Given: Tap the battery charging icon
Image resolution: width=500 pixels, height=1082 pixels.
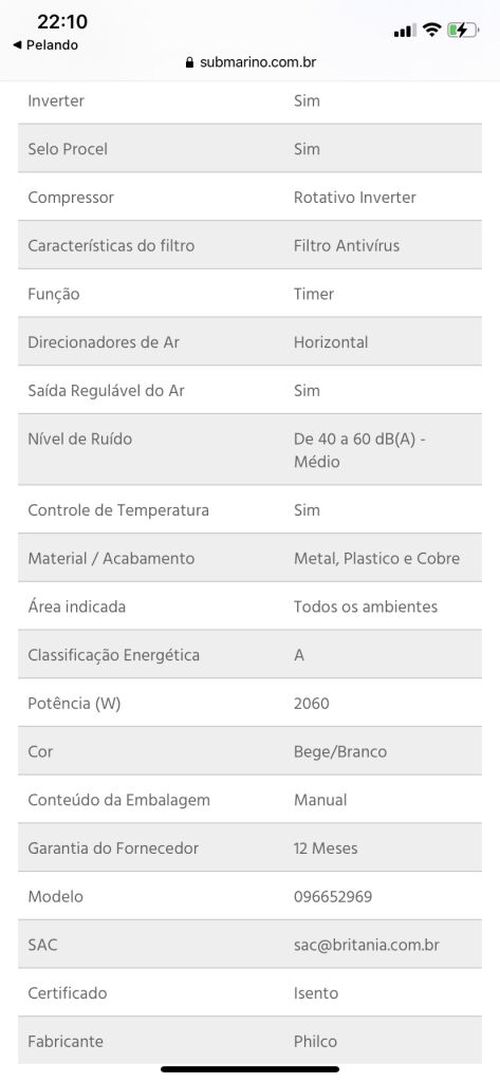Looking at the screenshot, I should pyautogui.click(x=463, y=30).
